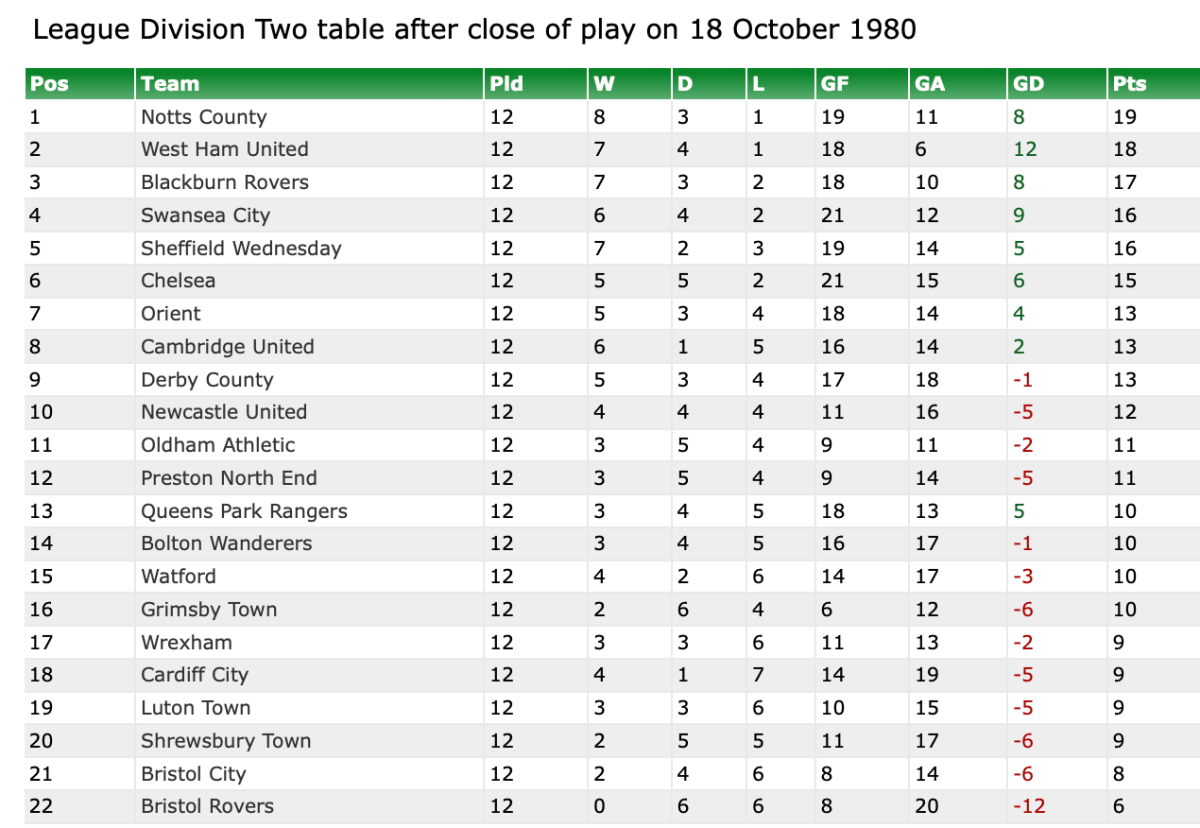
Task: Select Chelsea in the league table
Action: (178, 281)
